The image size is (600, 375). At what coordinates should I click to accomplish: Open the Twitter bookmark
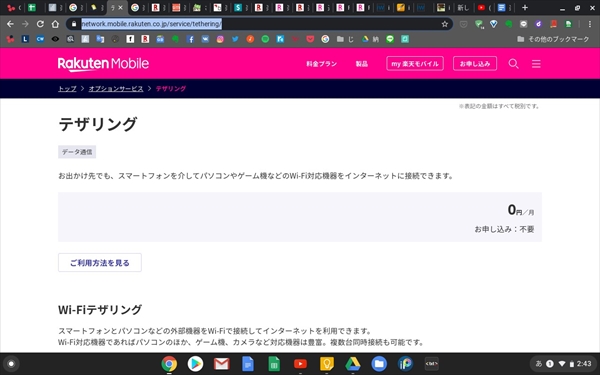pyautogui.click(x=235, y=39)
